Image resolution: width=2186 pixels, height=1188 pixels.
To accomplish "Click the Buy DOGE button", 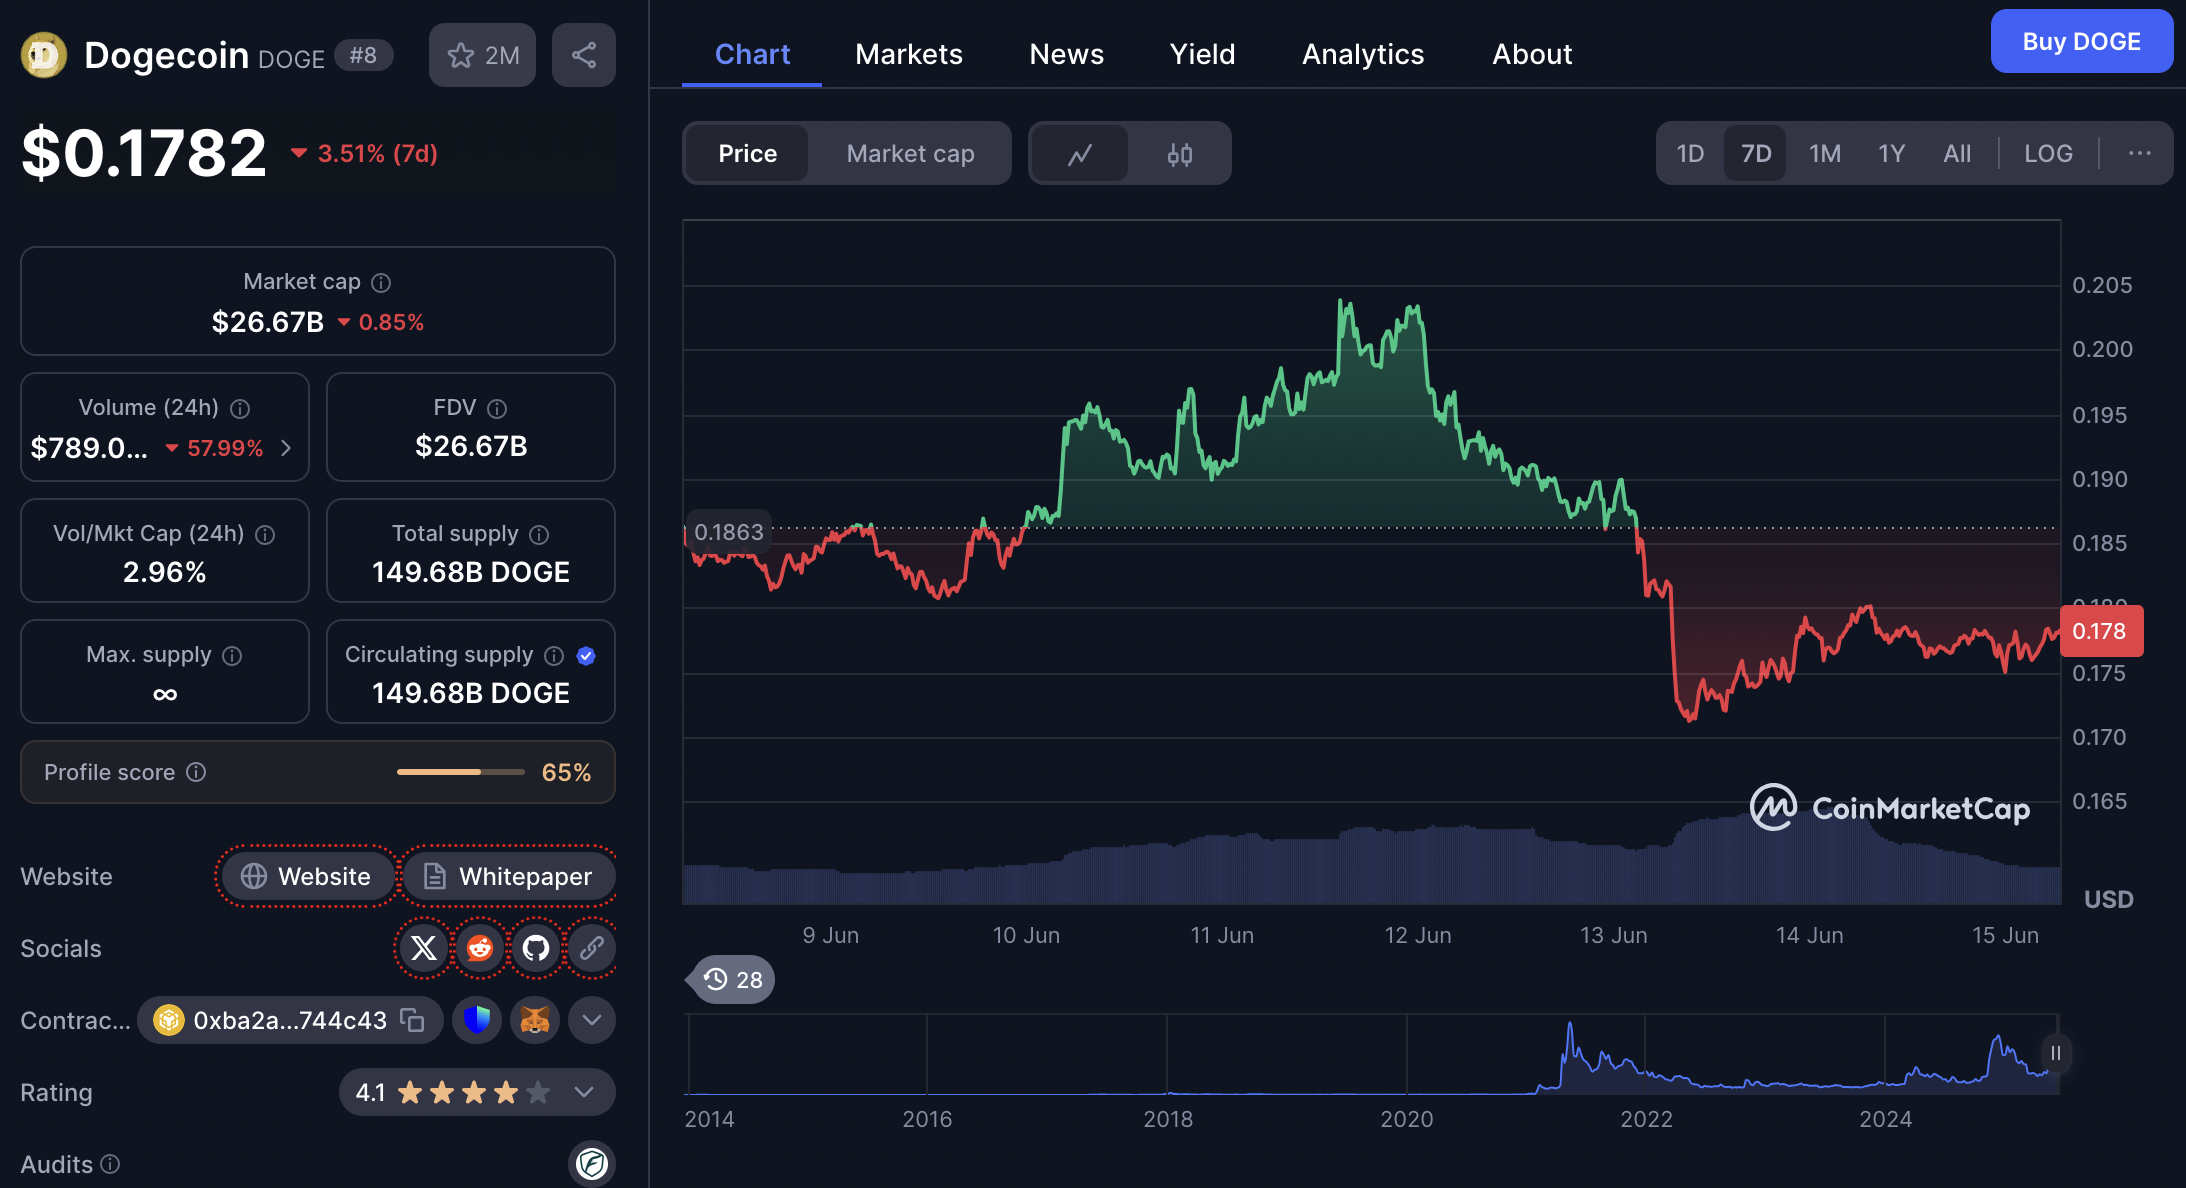I will (x=2081, y=42).
